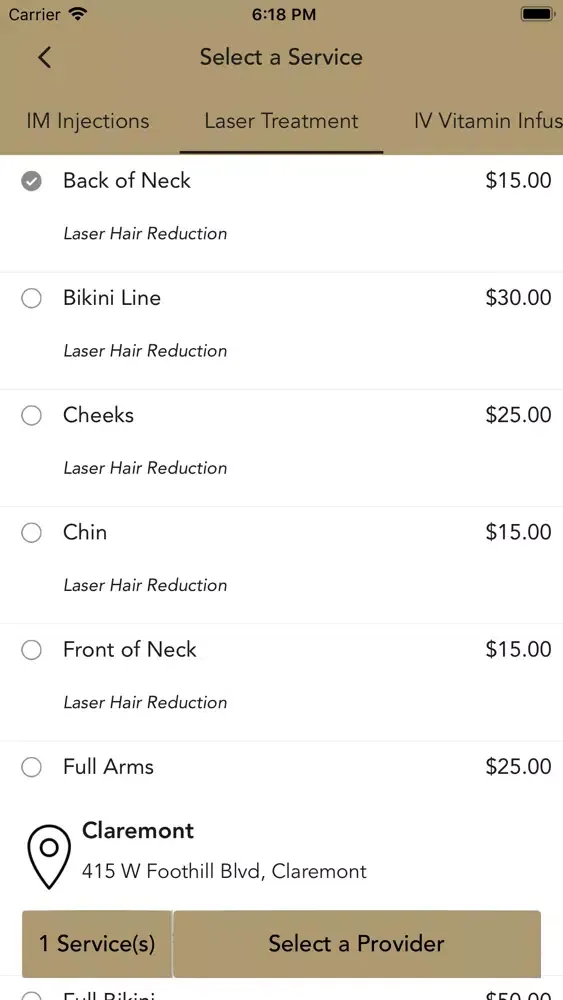Tap the Cheeks $25.00 price
563x1000 pixels.
point(518,415)
